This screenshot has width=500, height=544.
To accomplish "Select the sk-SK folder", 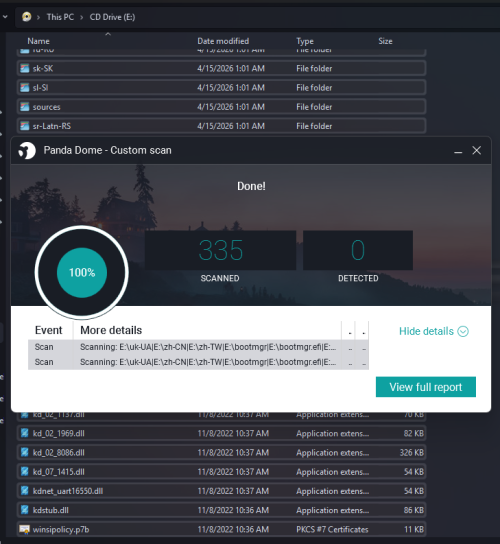I will coord(221,68).
